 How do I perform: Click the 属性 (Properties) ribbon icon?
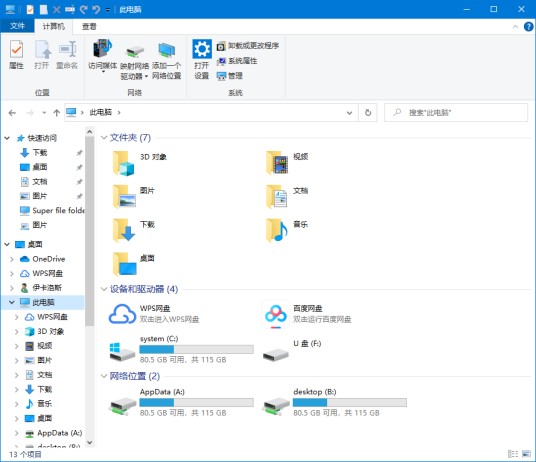16,55
